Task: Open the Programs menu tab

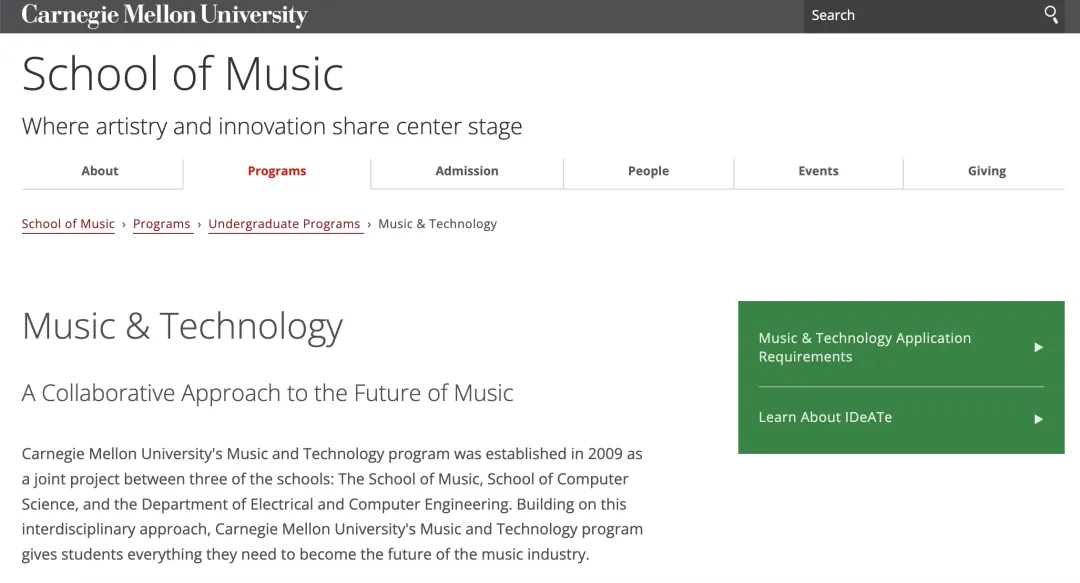Action: click(277, 171)
